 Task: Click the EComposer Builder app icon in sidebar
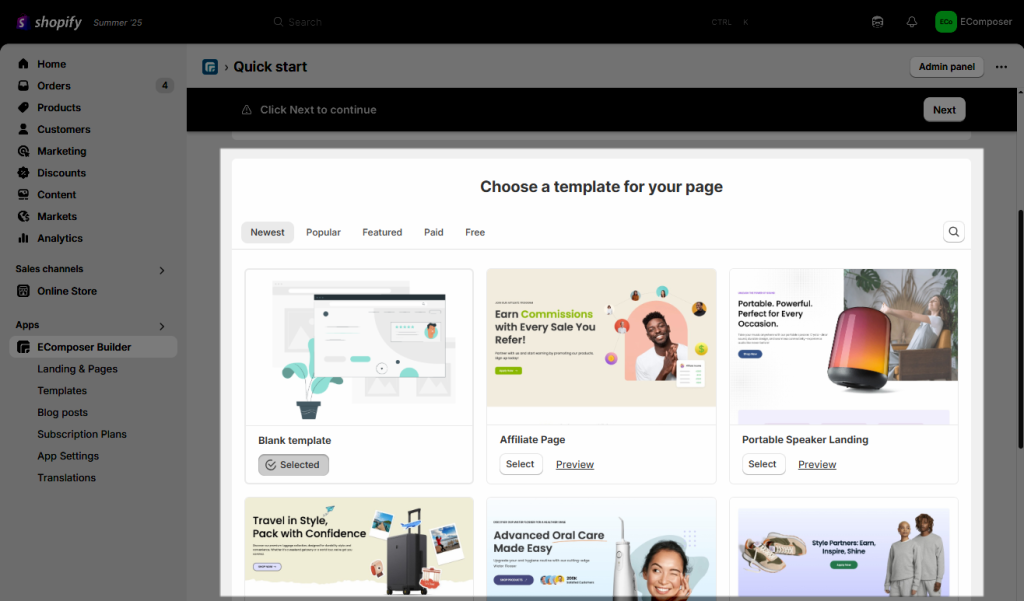[24, 347]
